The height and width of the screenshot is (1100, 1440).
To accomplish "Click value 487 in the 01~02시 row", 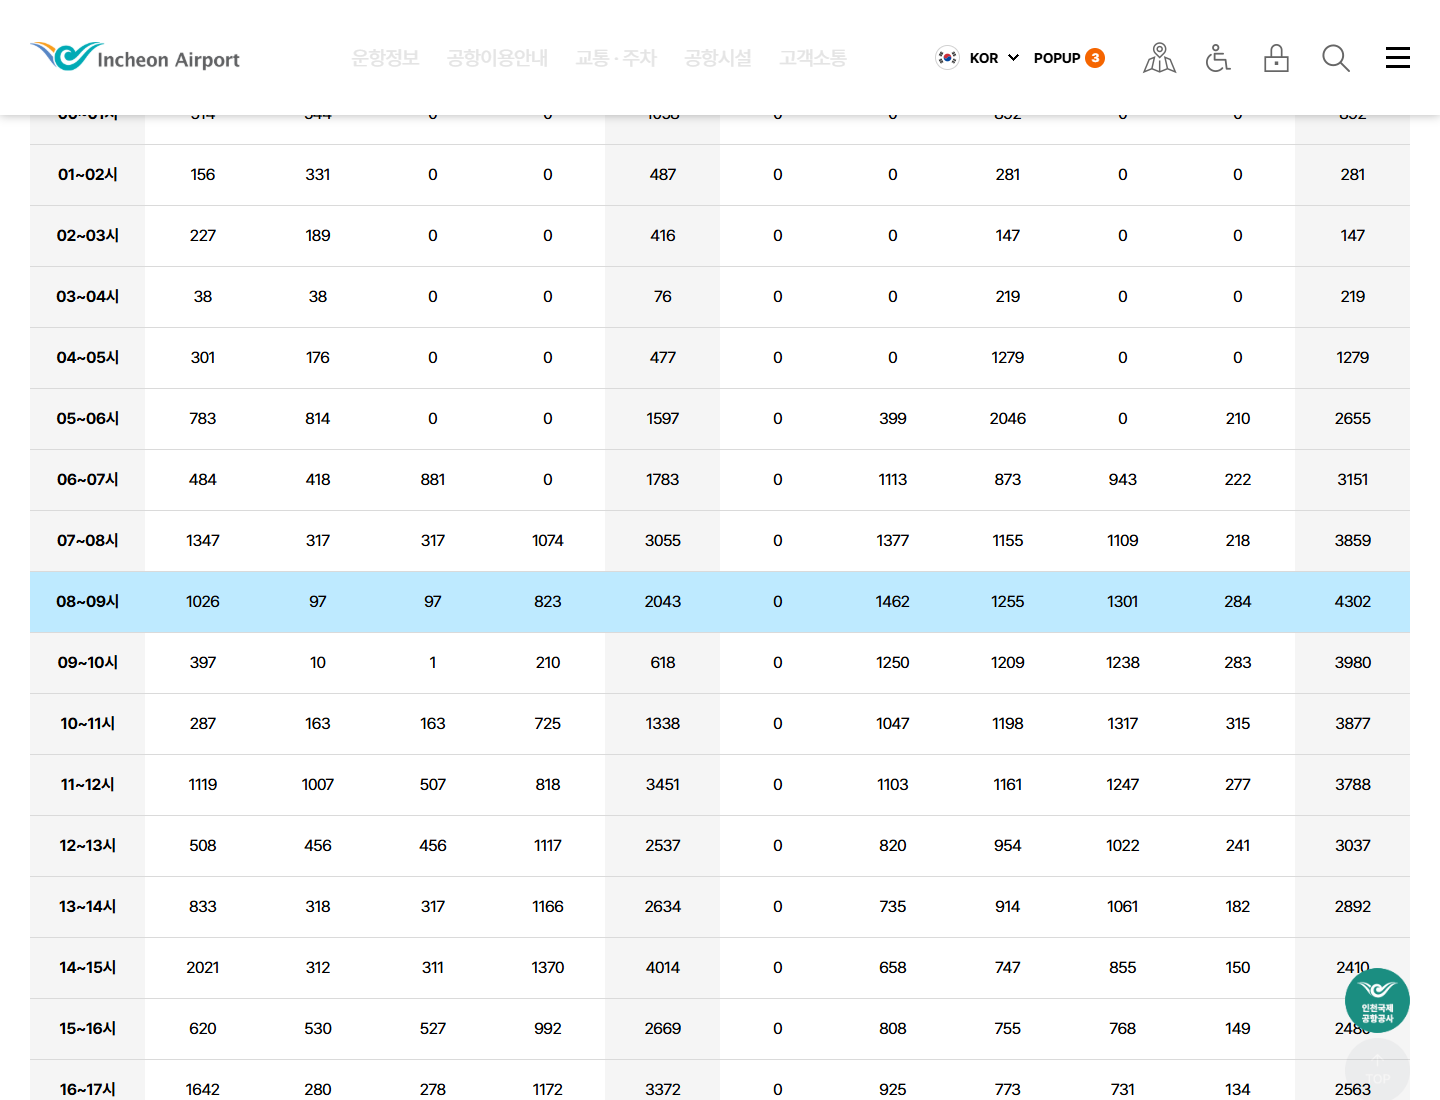I will pos(663,175).
